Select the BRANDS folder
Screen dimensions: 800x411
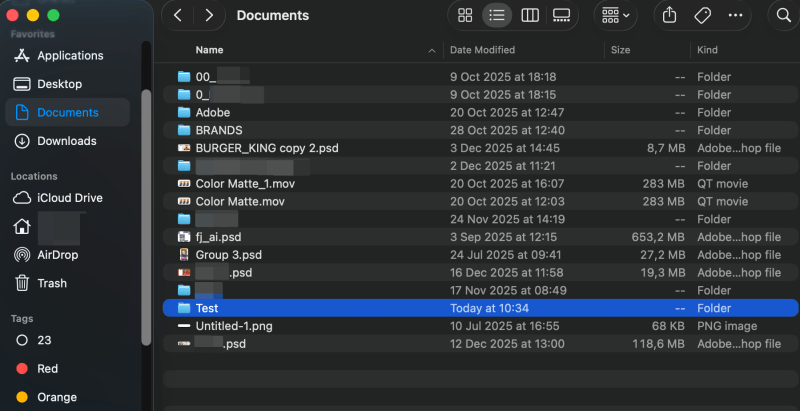pos(481,130)
